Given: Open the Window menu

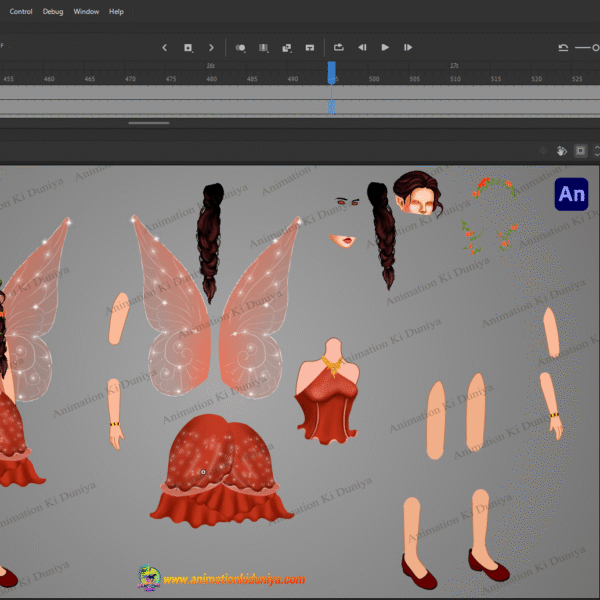Looking at the screenshot, I should tap(86, 11).
